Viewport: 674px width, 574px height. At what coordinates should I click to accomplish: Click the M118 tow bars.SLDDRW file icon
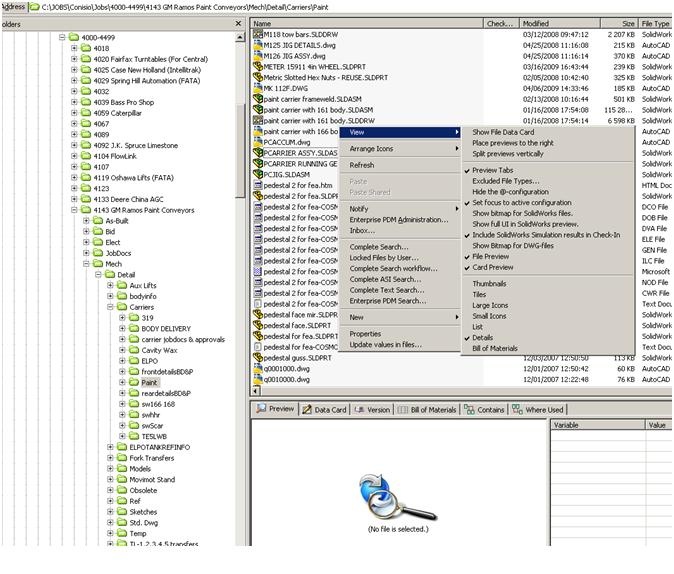pyautogui.click(x=257, y=34)
